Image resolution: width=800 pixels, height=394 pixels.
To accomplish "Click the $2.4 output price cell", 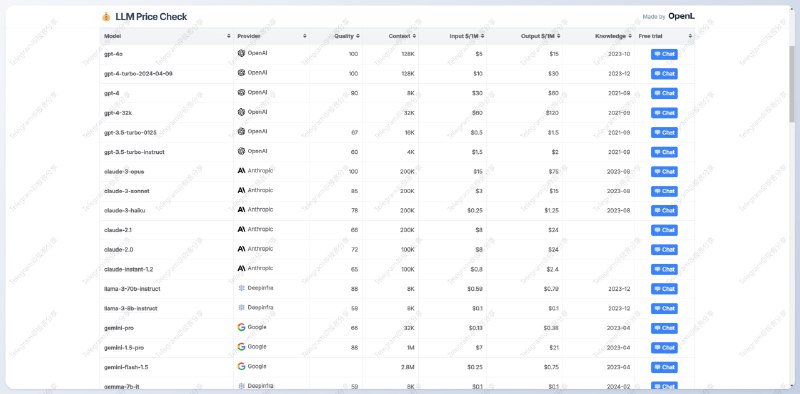I will 553,269.
